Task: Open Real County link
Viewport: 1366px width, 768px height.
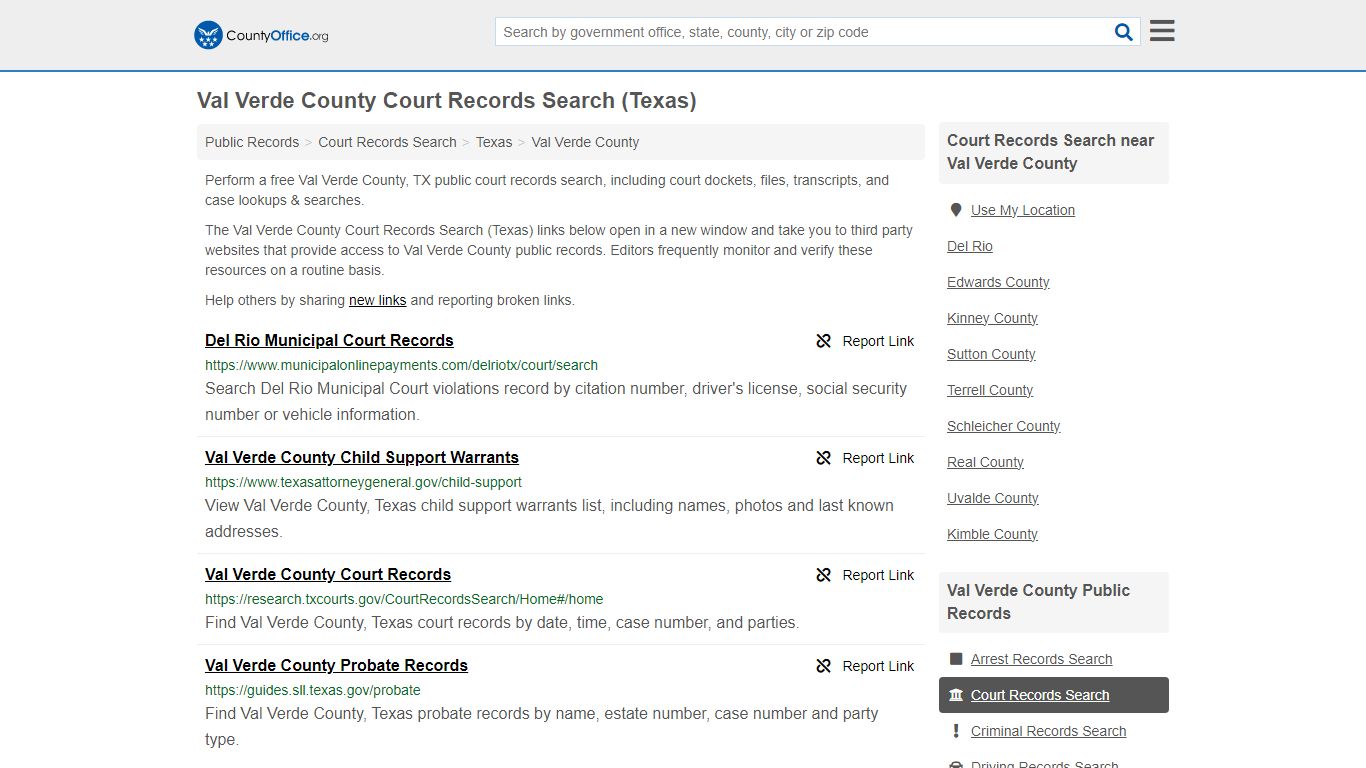Action: [985, 462]
